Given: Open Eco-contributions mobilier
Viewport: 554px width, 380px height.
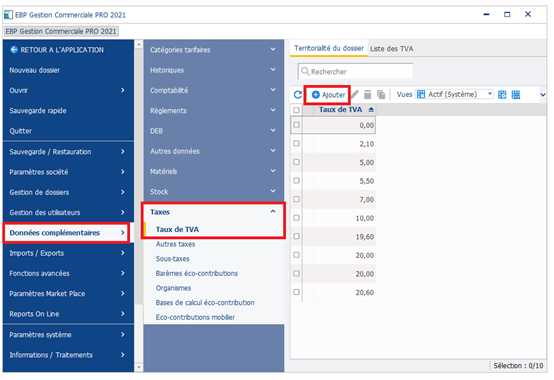Looking at the screenshot, I should point(195,317).
